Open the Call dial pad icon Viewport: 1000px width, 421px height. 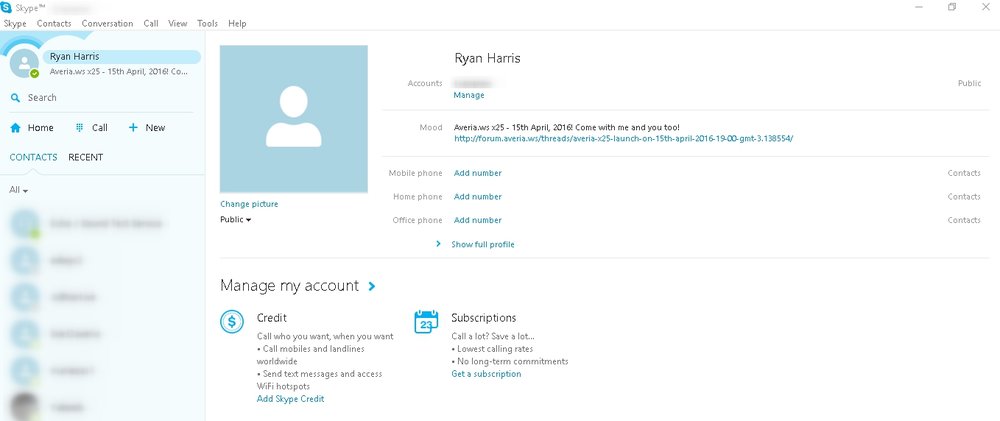79,128
